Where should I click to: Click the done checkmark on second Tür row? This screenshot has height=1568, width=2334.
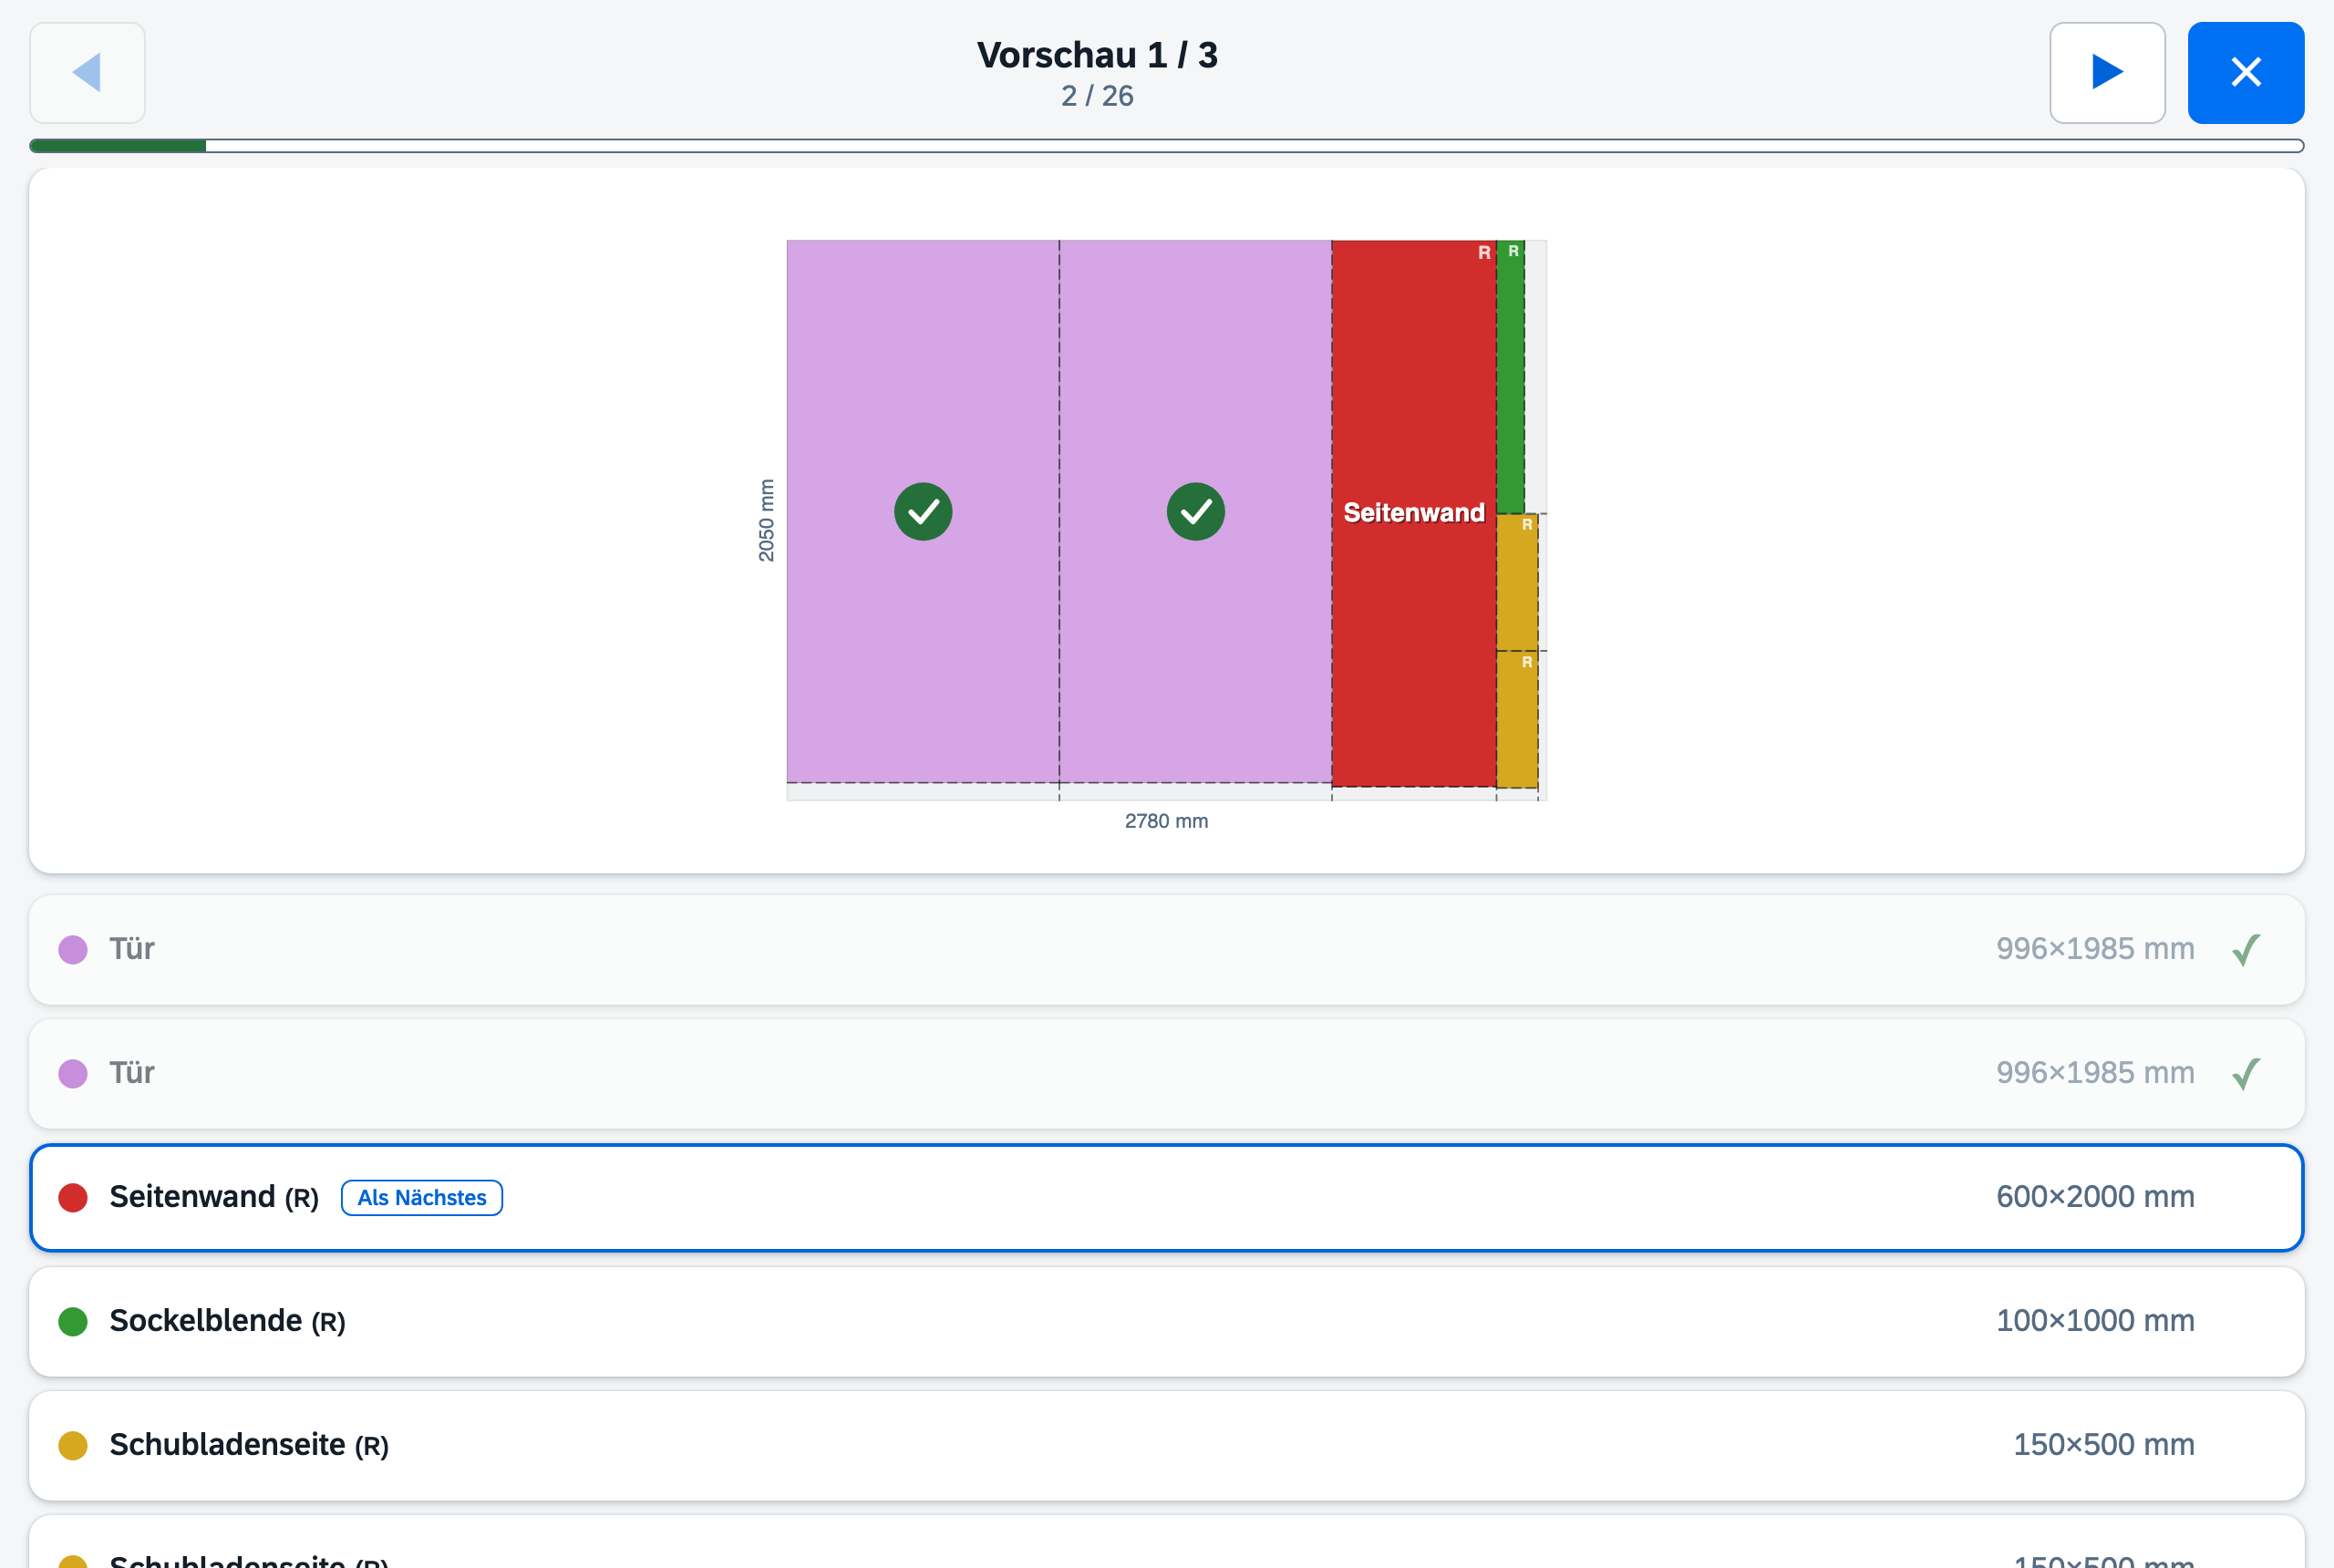(2246, 1073)
